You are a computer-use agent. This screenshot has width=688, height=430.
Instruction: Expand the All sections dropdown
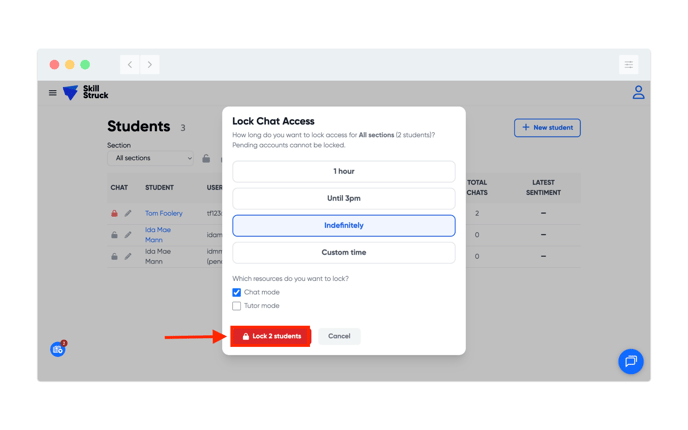click(153, 158)
